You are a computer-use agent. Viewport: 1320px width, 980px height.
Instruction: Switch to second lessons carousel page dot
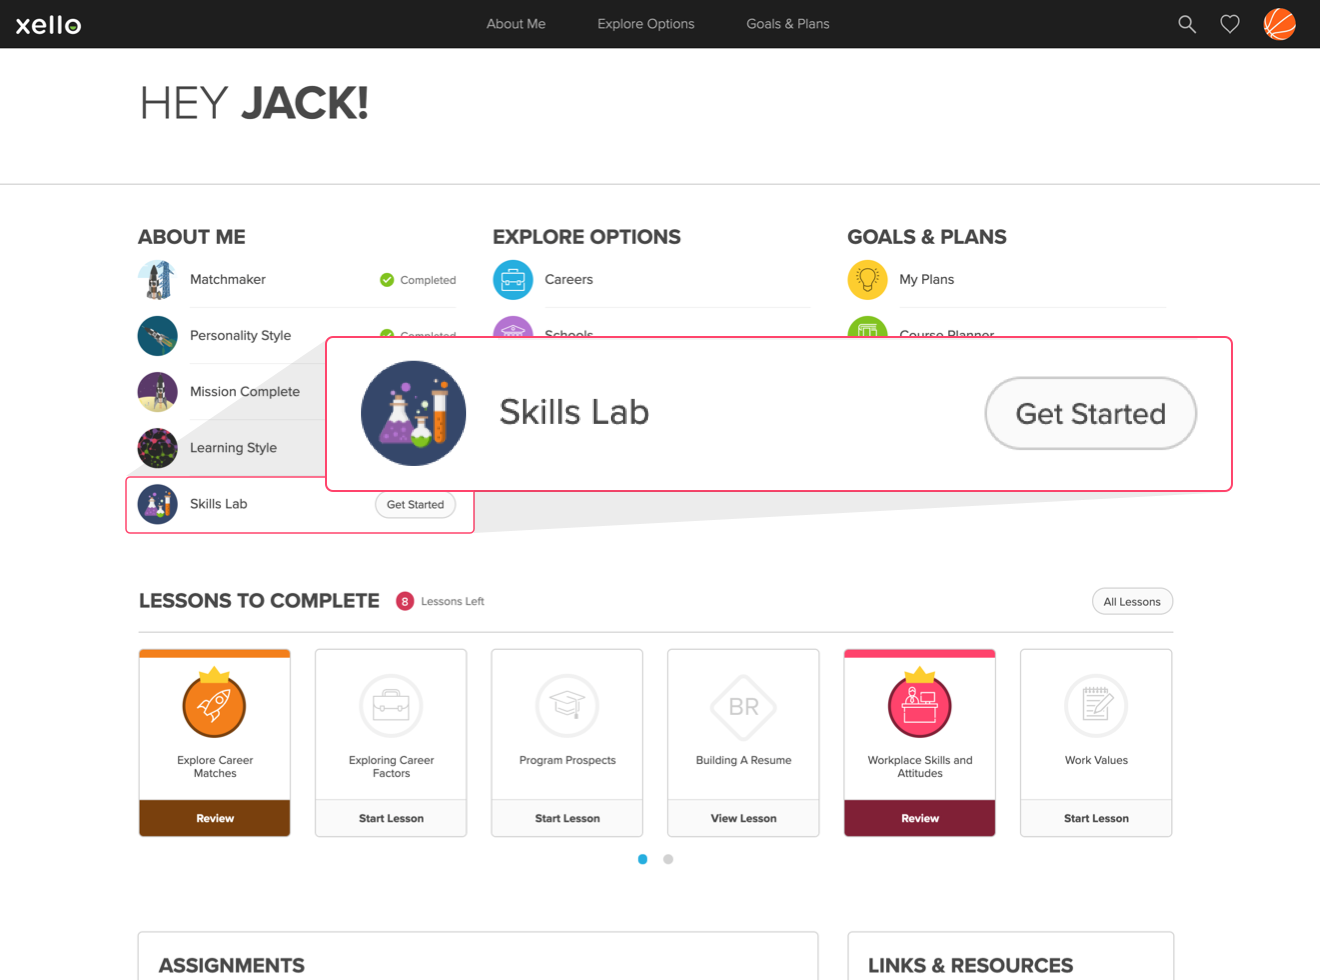(x=668, y=859)
